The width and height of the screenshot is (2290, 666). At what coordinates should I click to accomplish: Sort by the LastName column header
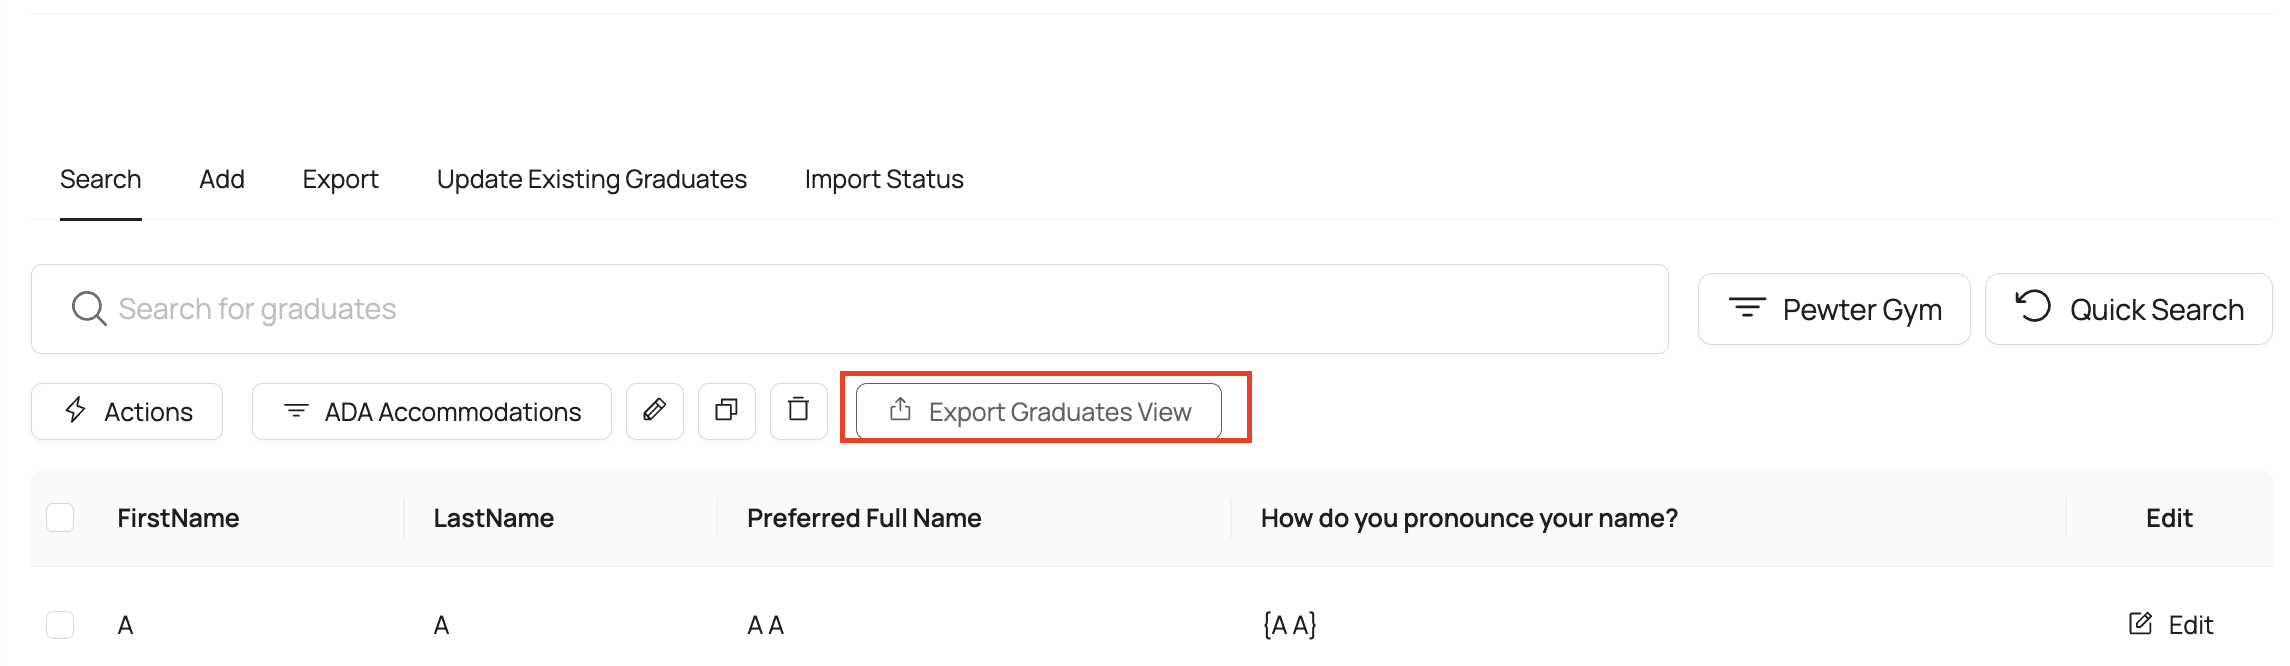494,518
